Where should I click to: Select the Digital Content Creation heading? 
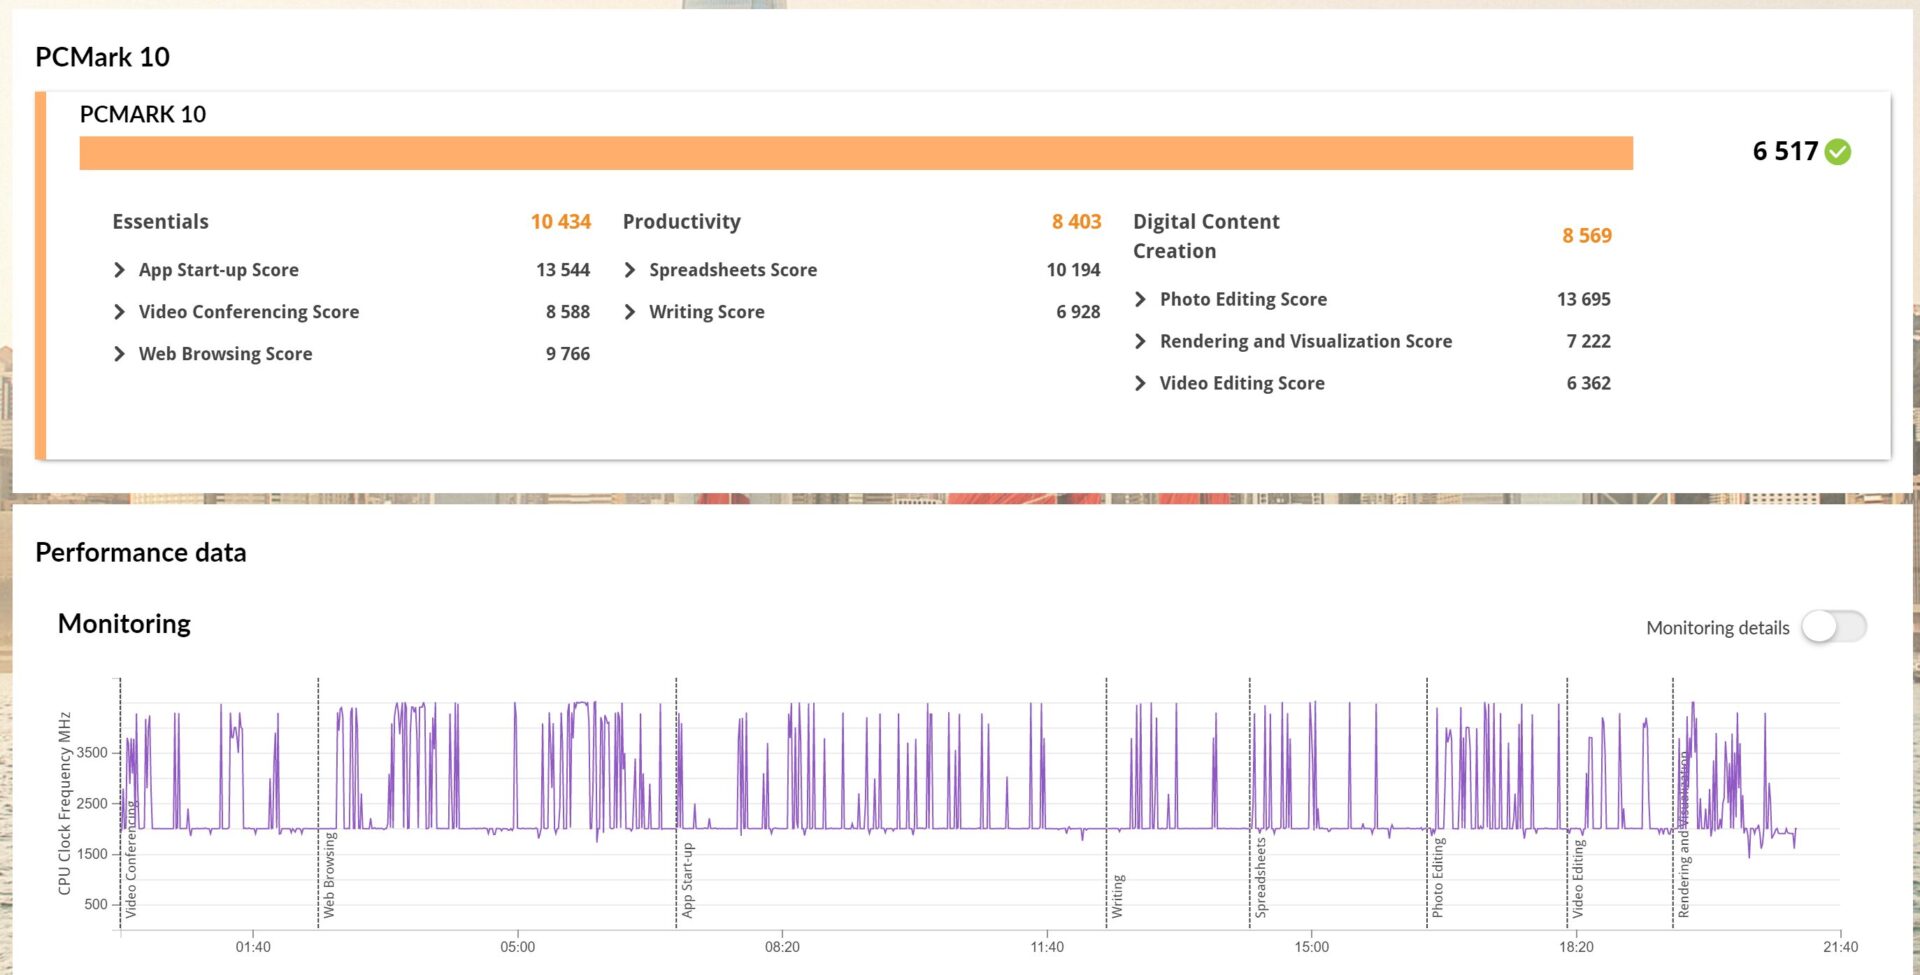[x=1205, y=236]
